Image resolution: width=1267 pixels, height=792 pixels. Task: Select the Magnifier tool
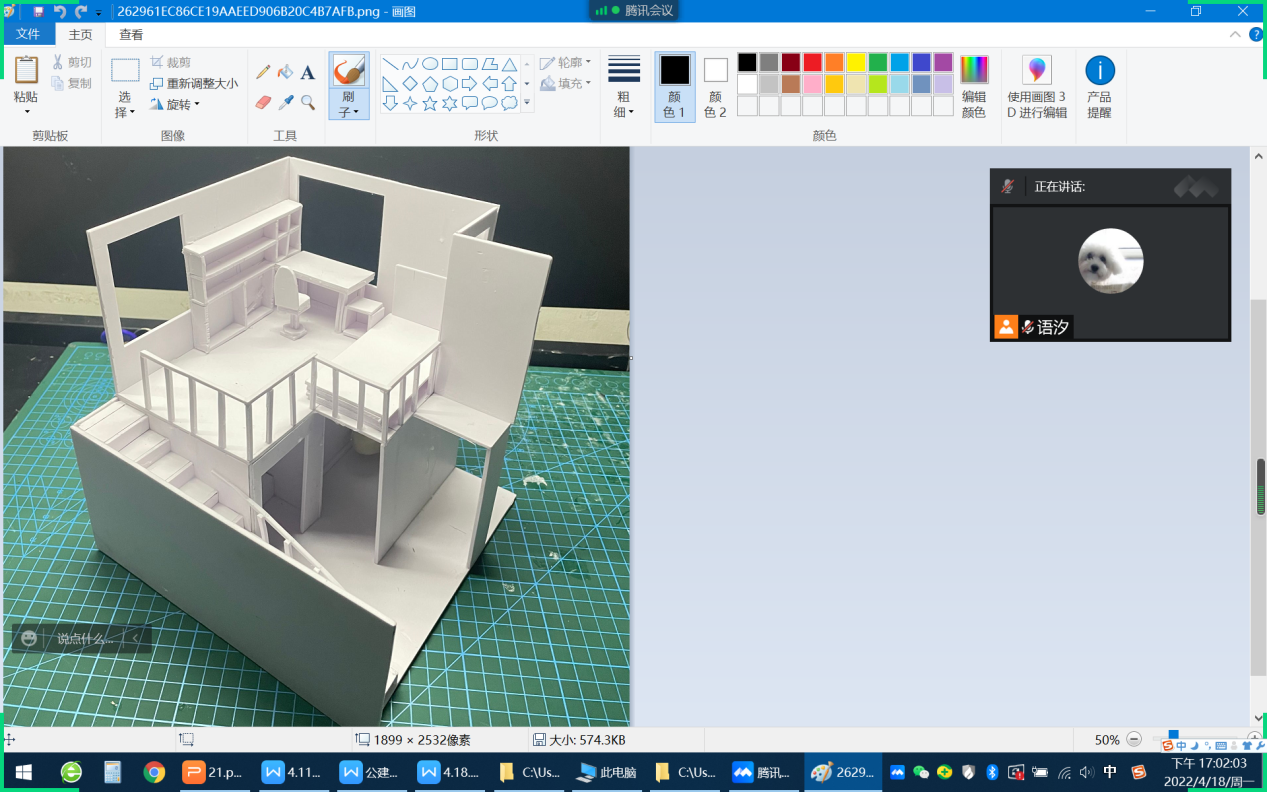coord(308,102)
